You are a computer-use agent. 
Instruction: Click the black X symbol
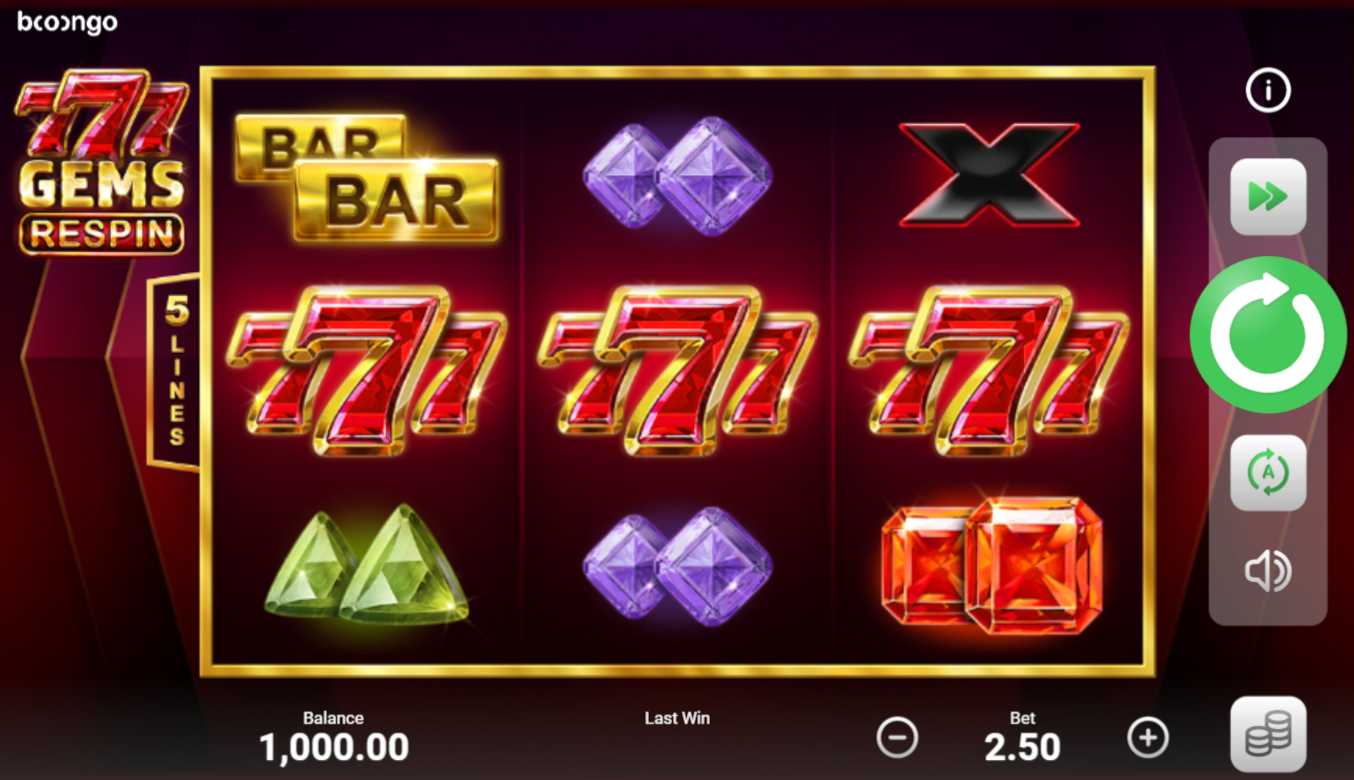[x=989, y=175]
